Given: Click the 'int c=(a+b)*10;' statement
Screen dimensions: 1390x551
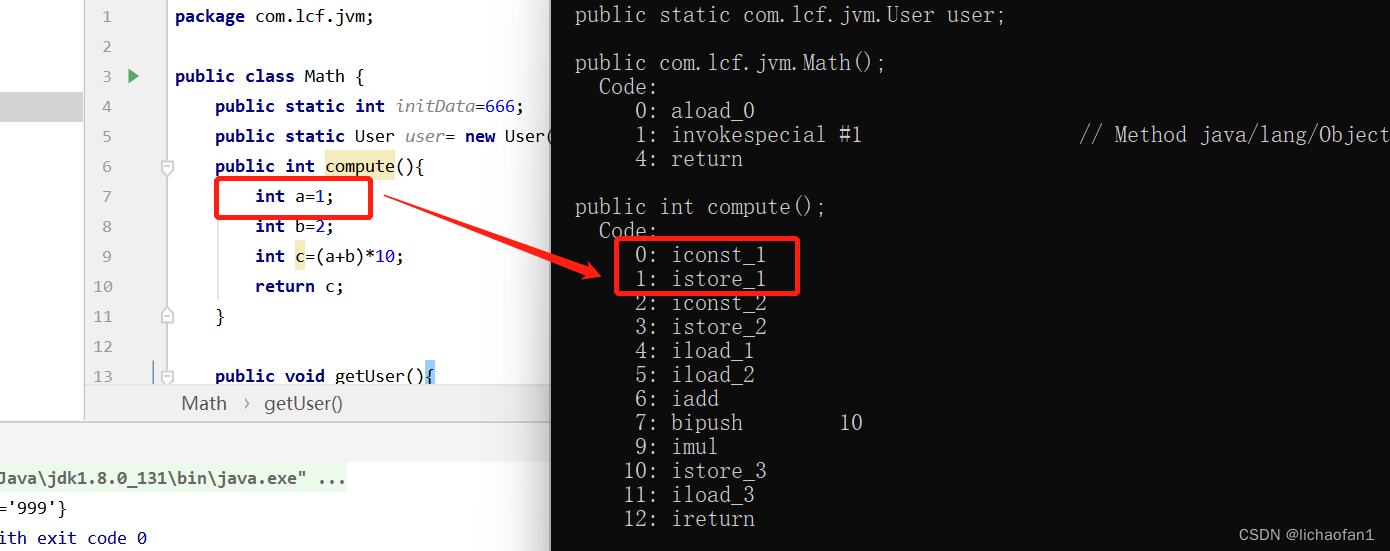Looking at the screenshot, I should [329, 256].
